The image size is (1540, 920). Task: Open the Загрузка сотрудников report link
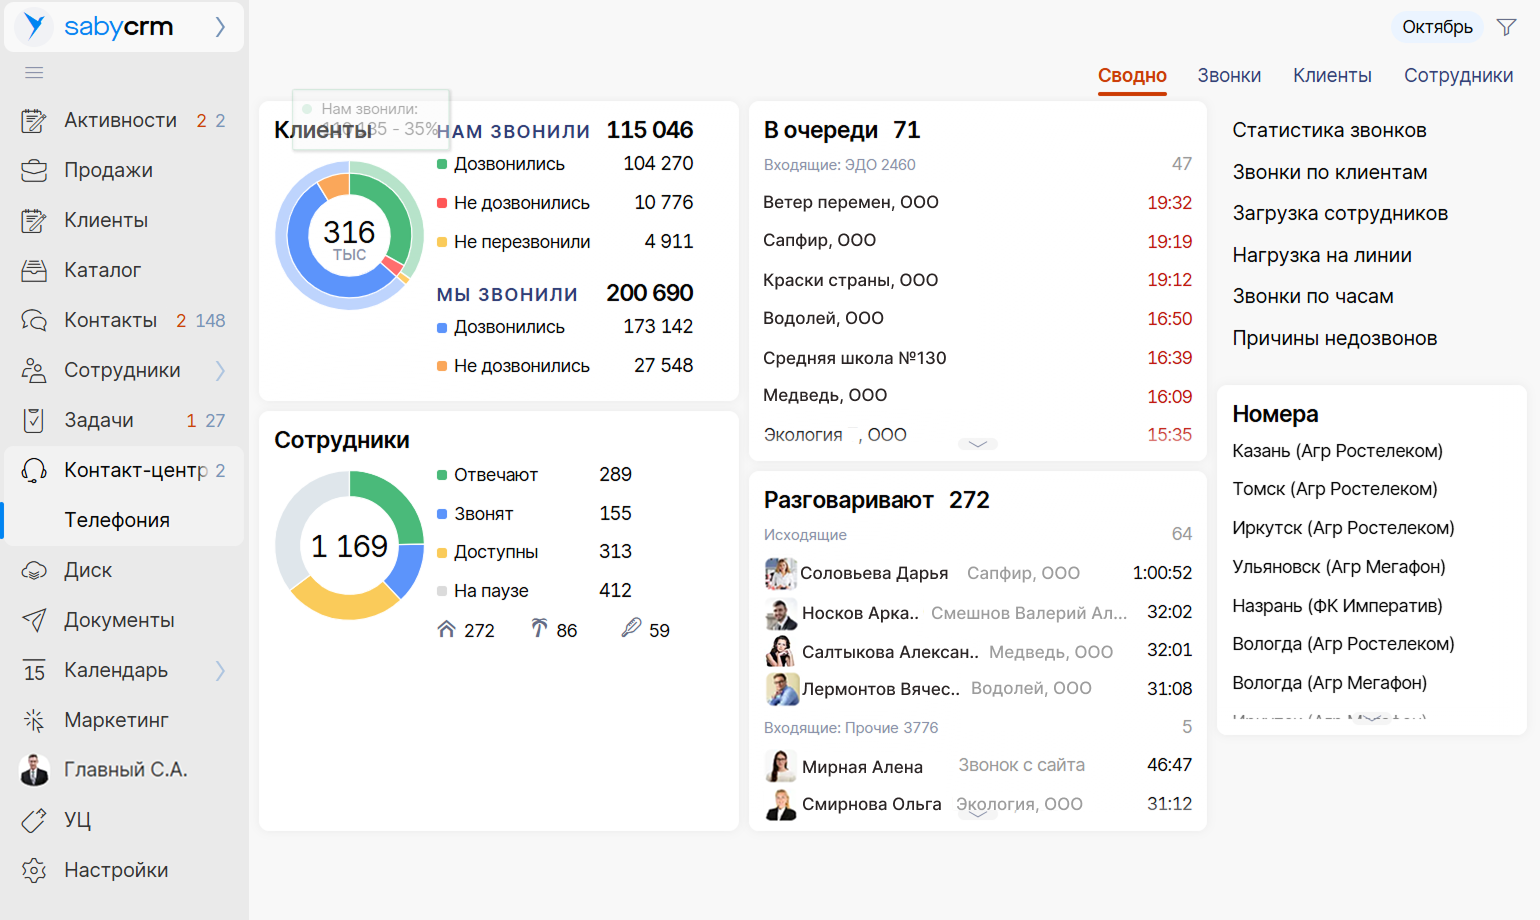coord(1339,213)
